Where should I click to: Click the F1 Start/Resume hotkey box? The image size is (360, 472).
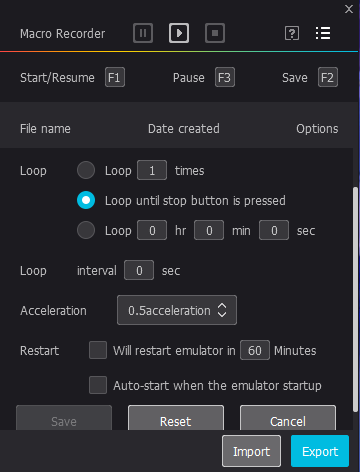[x=115, y=77]
